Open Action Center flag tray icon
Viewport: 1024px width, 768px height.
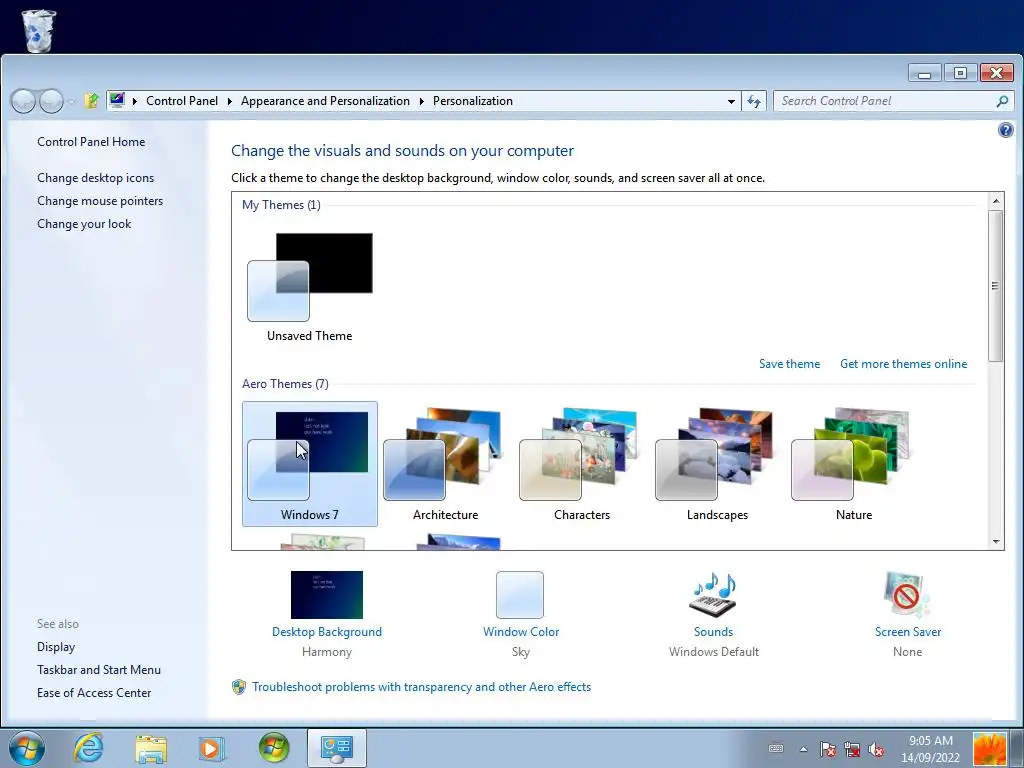click(x=827, y=749)
